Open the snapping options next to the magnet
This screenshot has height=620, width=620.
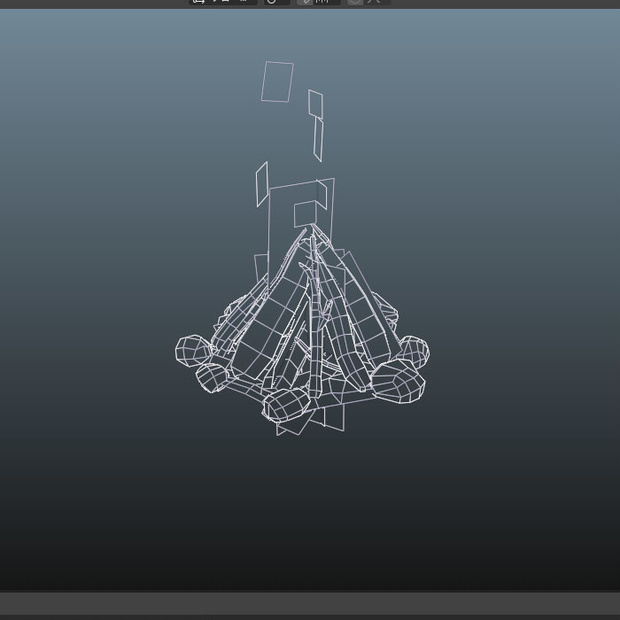tap(327, 2)
